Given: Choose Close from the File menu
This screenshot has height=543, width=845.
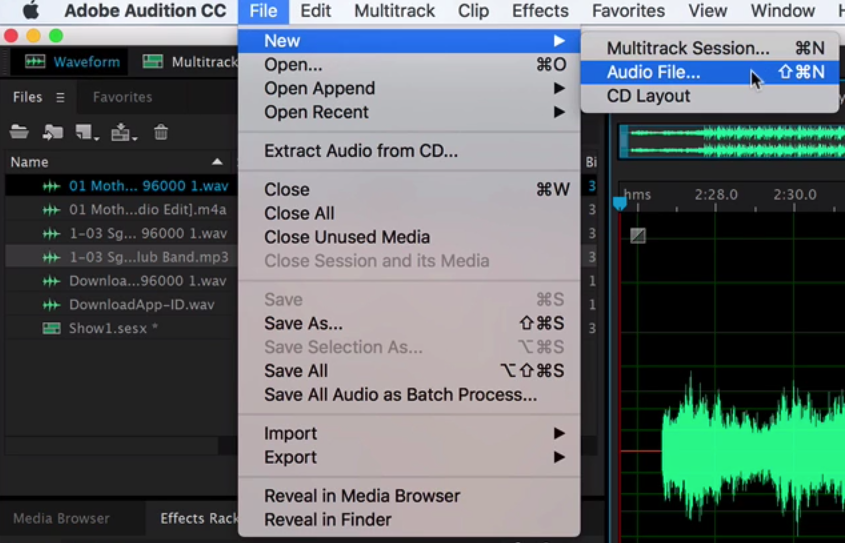Looking at the screenshot, I should click(409, 190).
